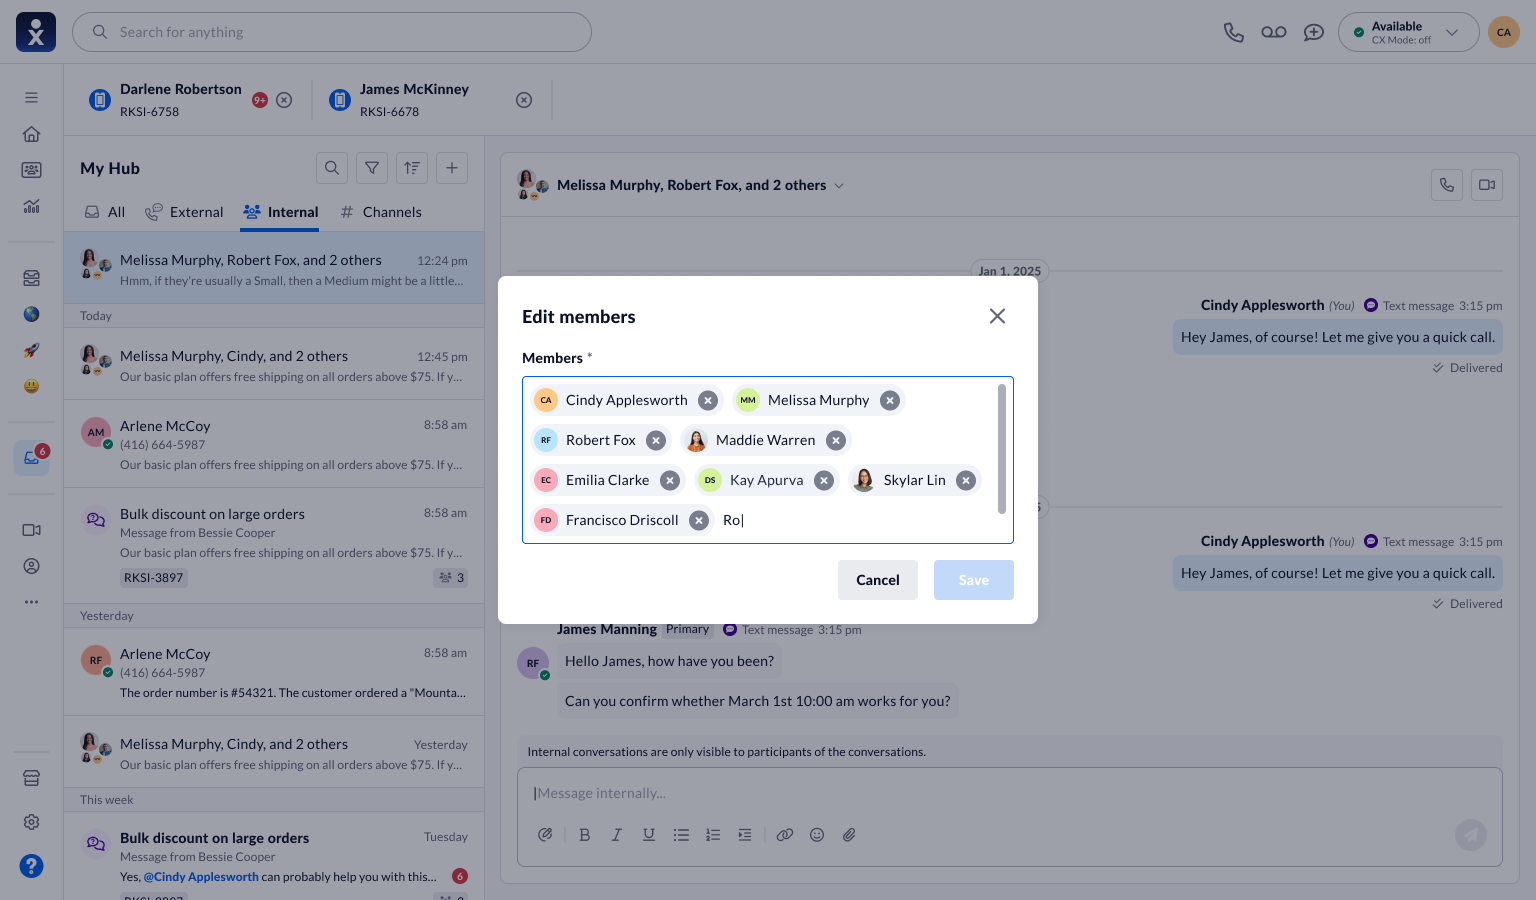Expand the conversation participants chevron
This screenshot has width=1536, height=900.
839,186
